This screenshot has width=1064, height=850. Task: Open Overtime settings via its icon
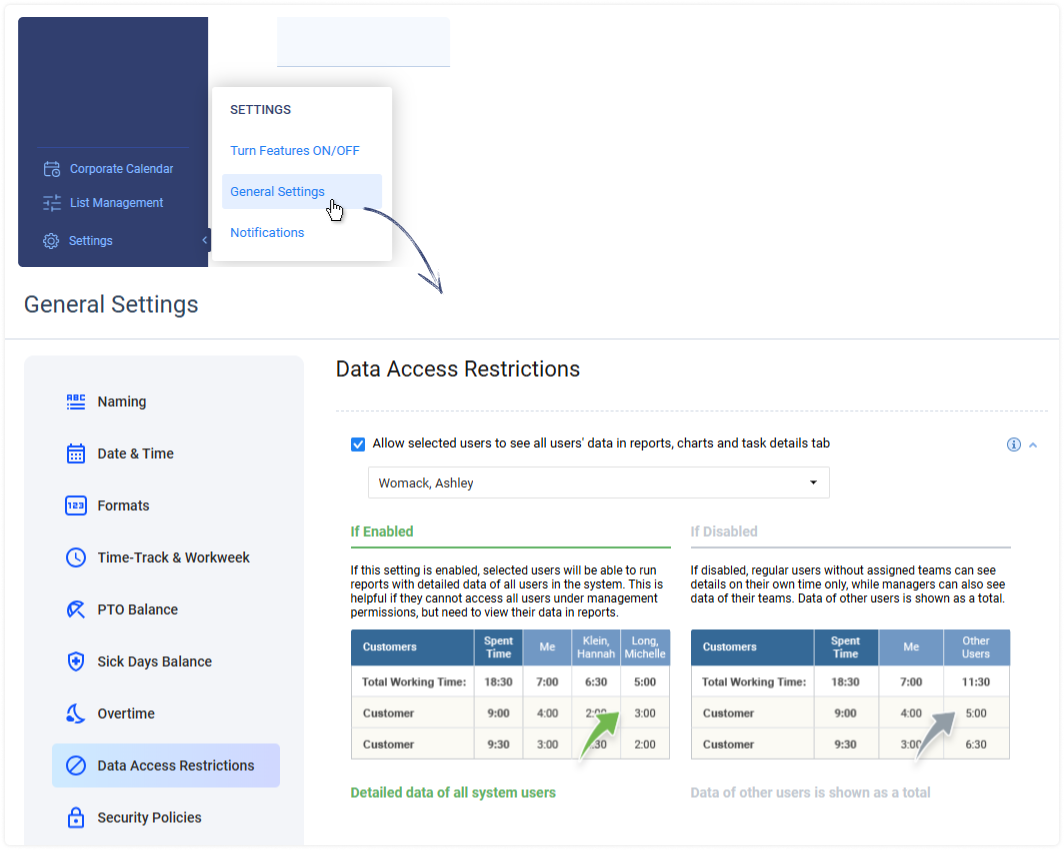pos(76,713)
